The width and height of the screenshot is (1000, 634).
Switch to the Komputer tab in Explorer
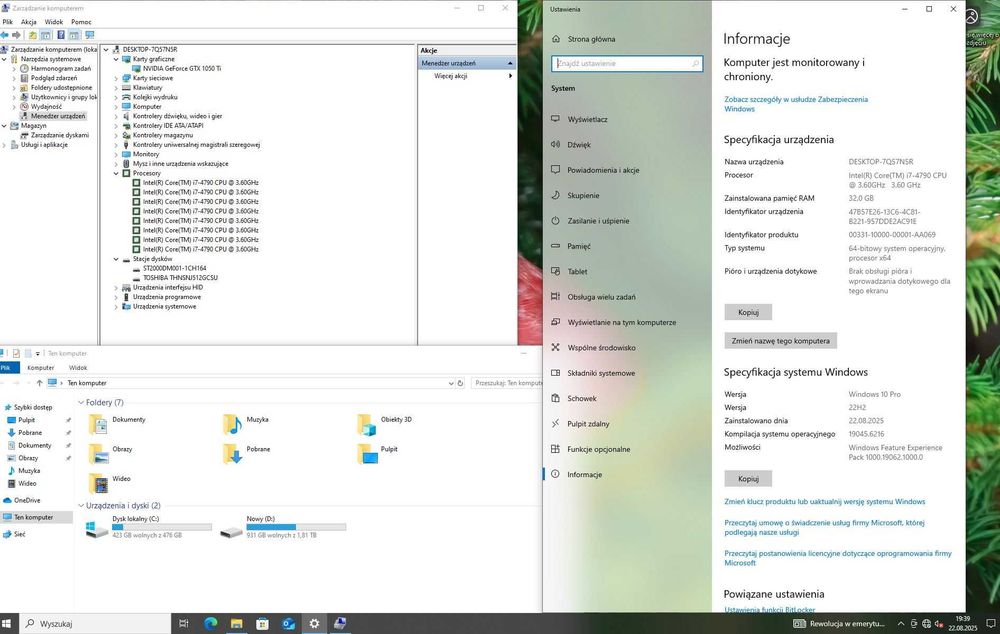(41, 368)
